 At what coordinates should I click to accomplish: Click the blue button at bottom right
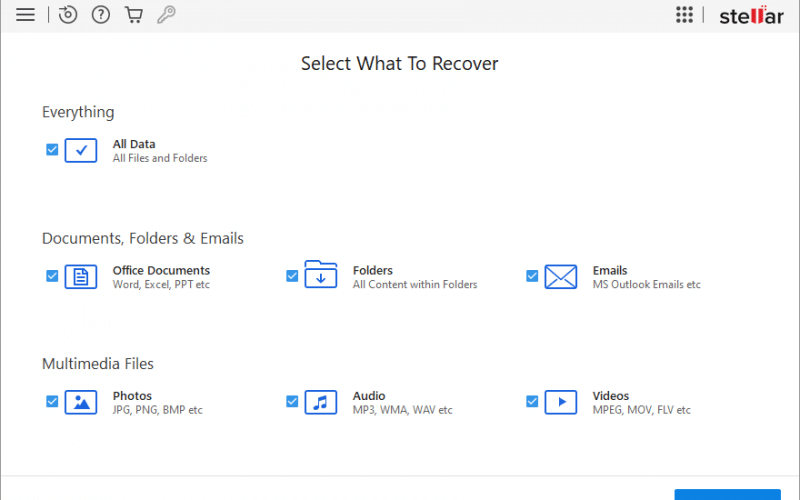727,494
